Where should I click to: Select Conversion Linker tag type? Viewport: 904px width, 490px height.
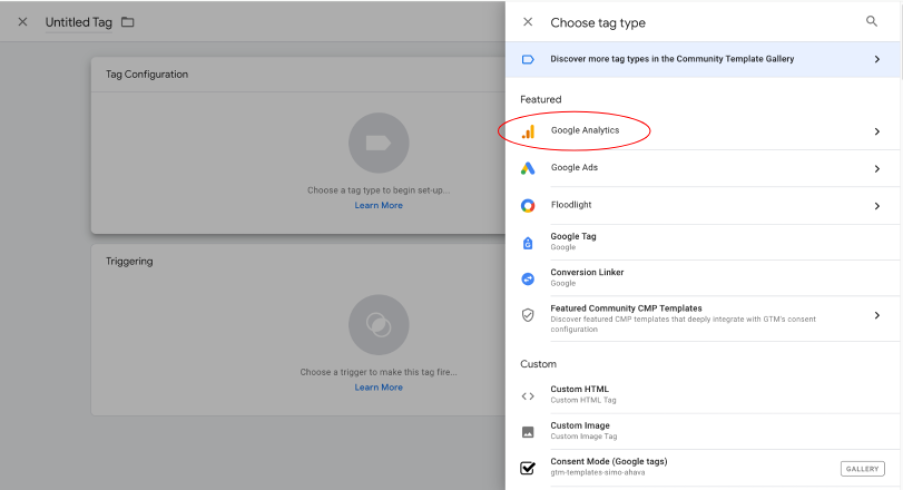point(703,278)
